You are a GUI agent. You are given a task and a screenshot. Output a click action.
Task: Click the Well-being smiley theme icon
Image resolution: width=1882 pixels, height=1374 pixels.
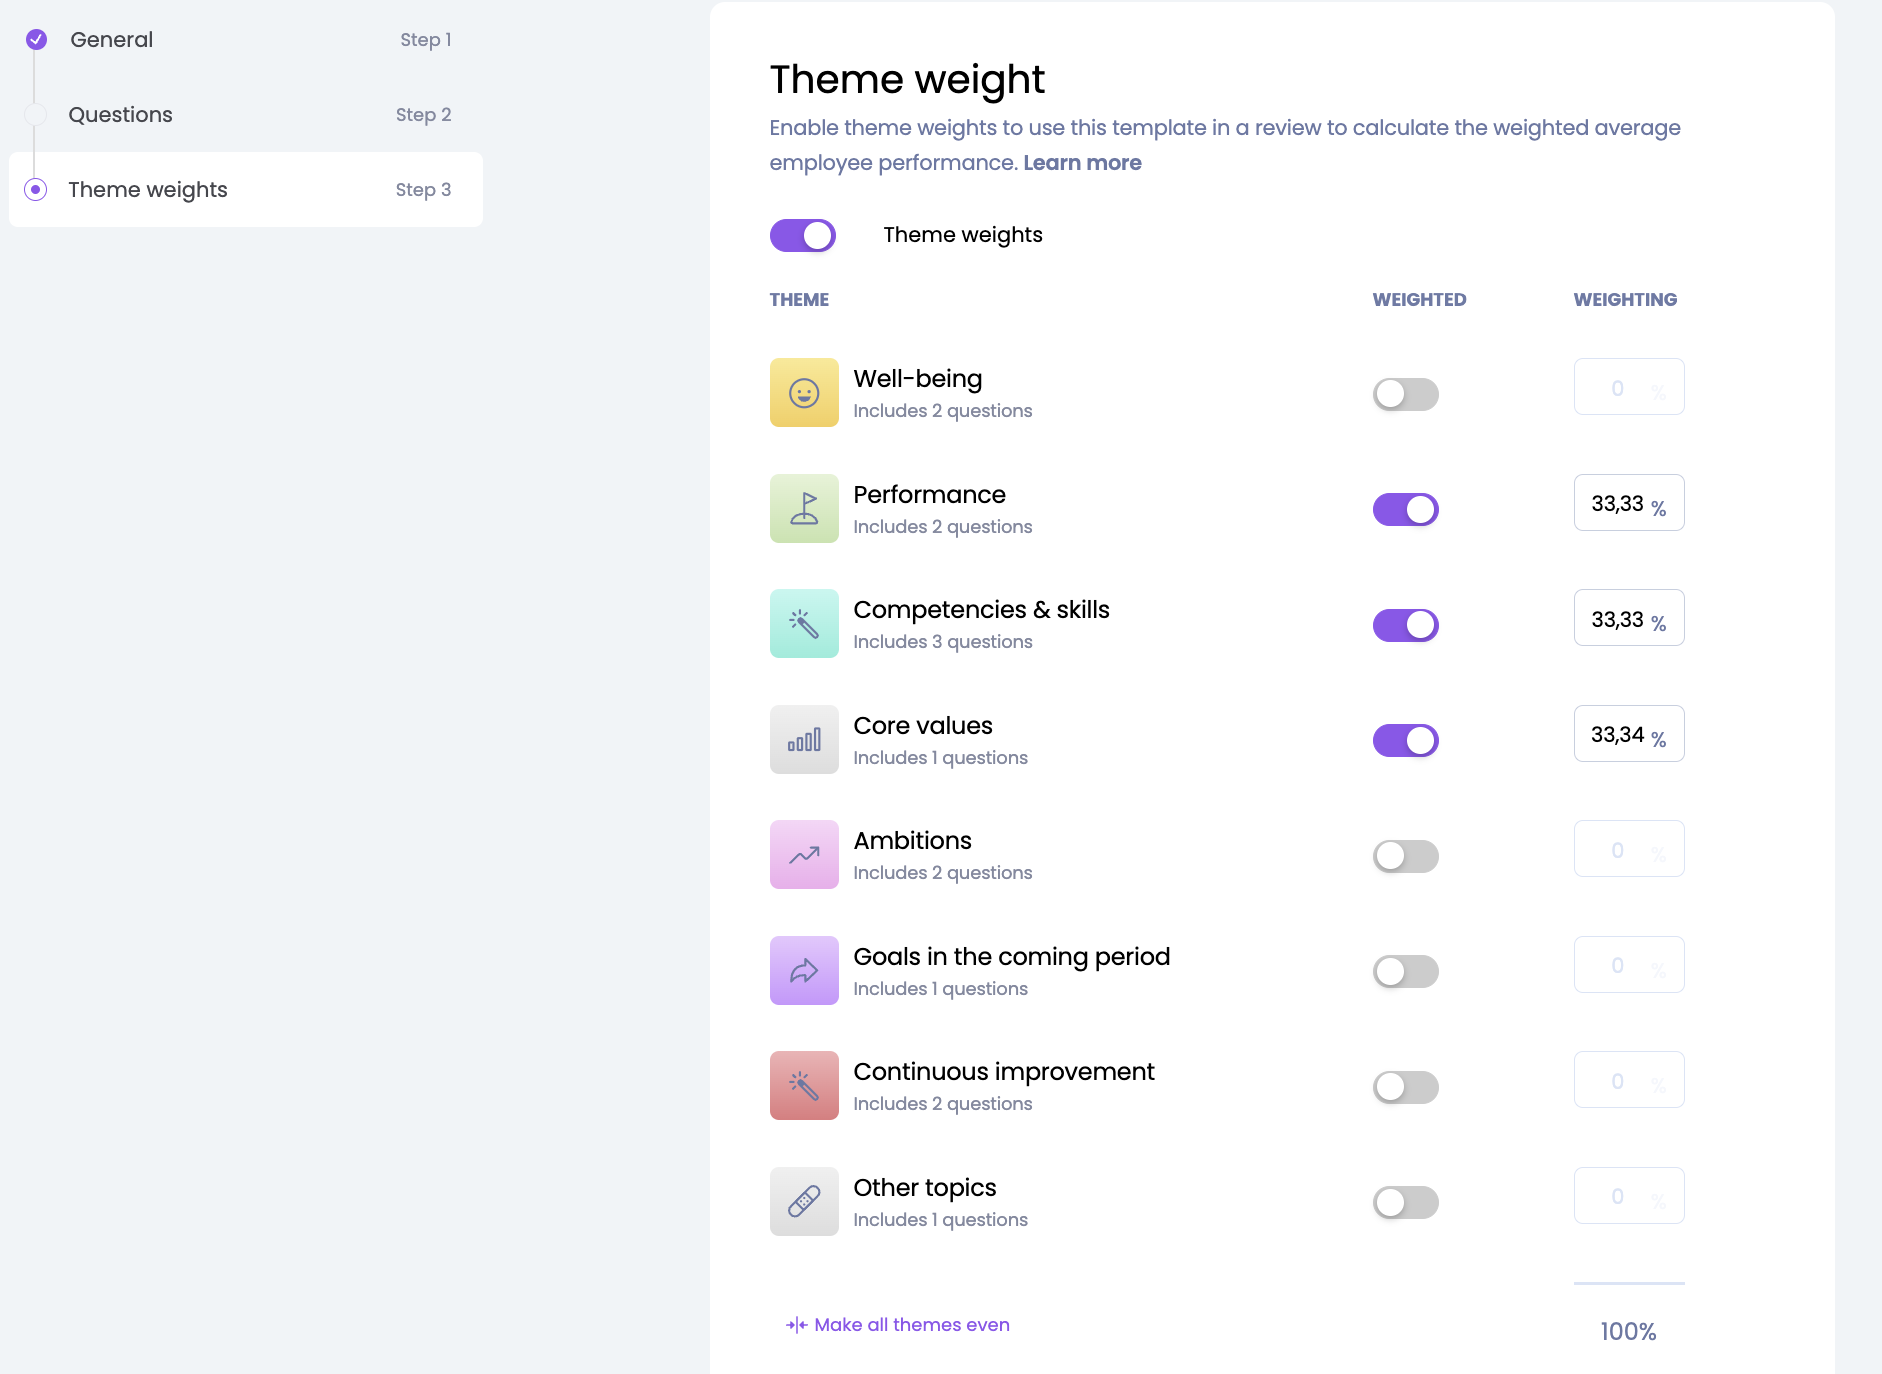click(x=804, y=393)
